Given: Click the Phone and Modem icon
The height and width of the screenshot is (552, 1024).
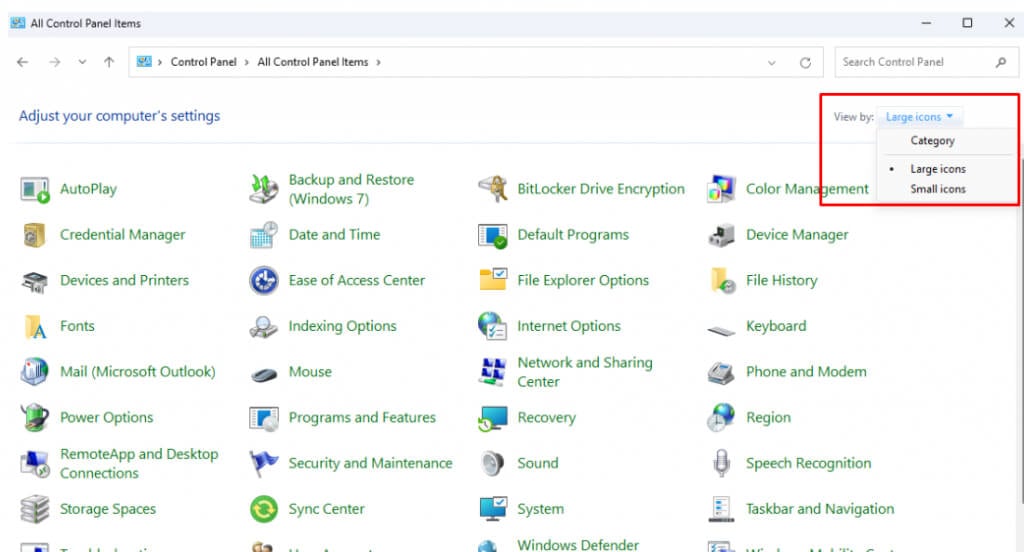Looking at the screenshot, I should click(x=721, y=373).
